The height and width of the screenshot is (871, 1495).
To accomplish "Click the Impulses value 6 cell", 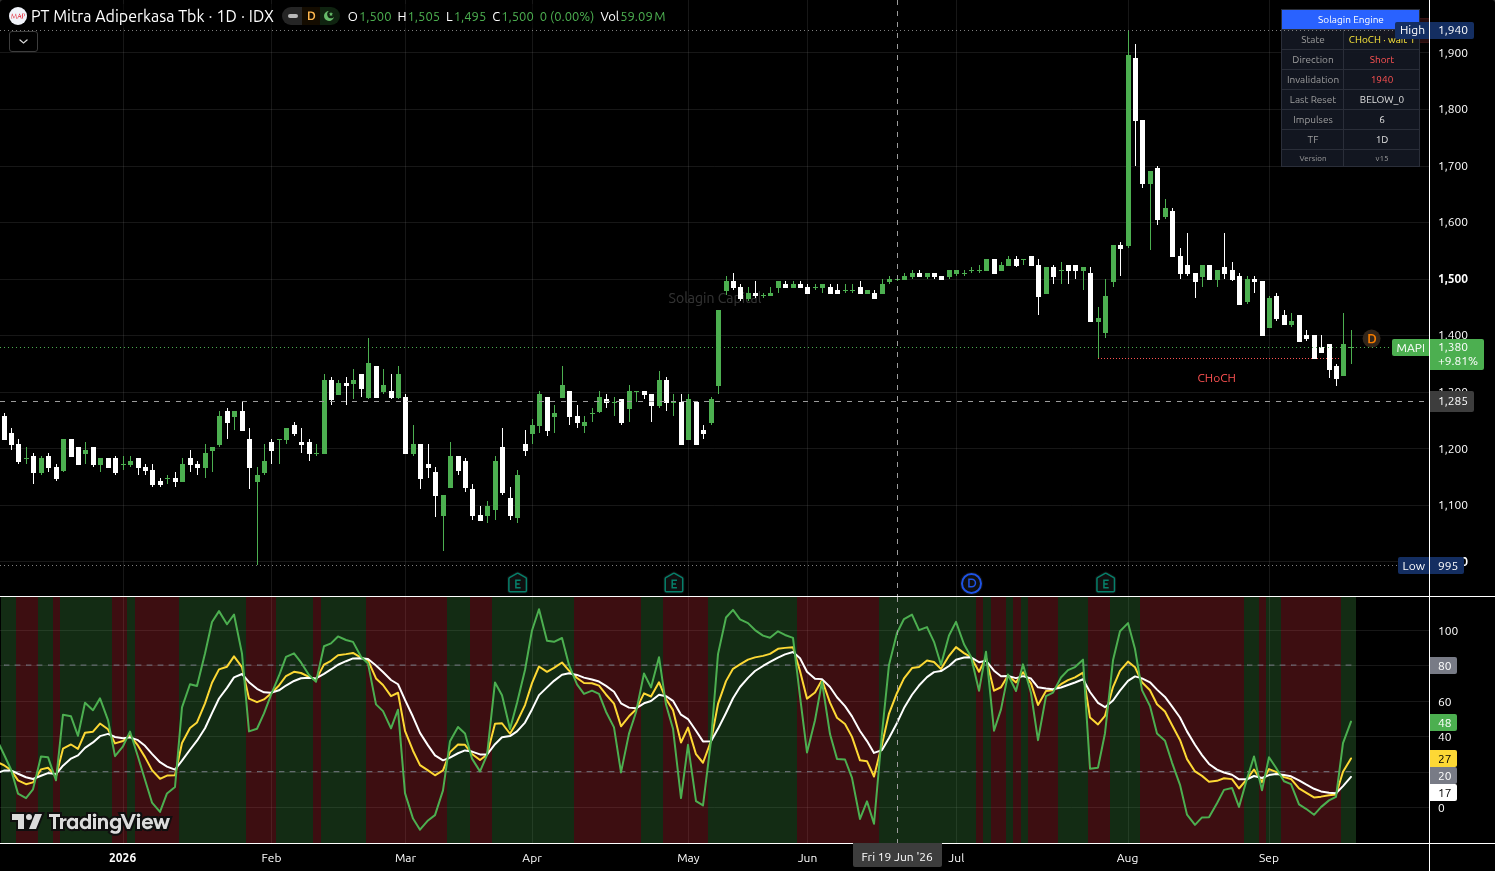I will click(1381, 120).
